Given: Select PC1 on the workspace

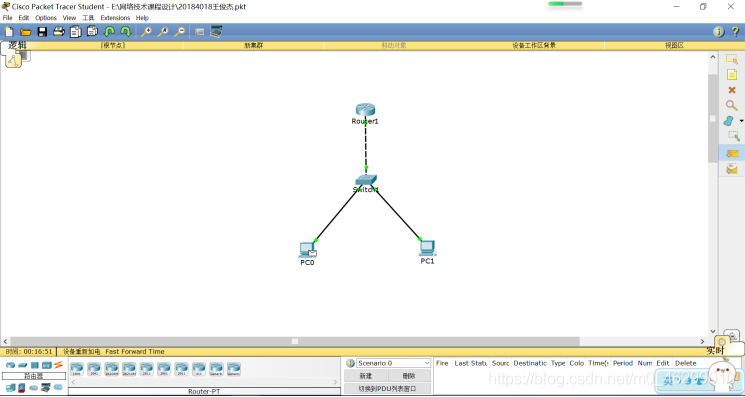Looking at the screenshot, I should tap(427, 248).
